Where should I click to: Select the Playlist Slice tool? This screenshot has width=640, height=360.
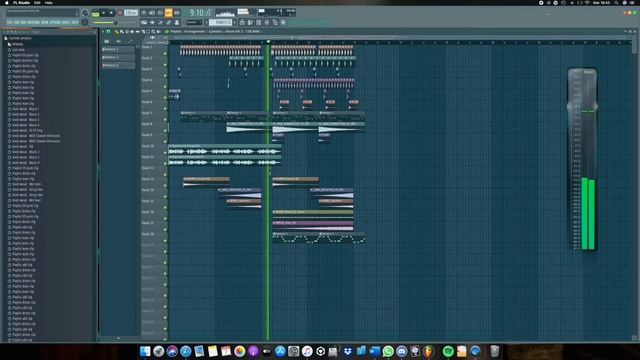(143, 31)
